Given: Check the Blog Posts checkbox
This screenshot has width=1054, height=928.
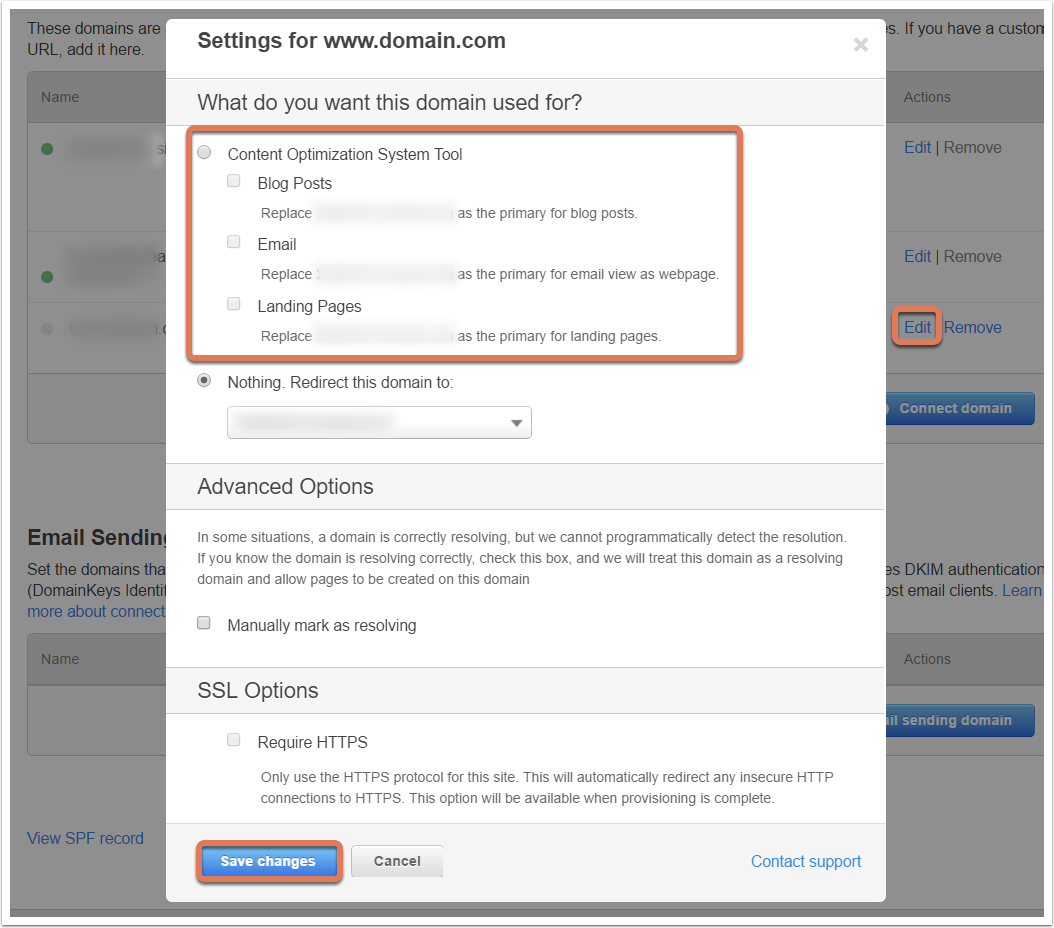Looking at the screenshot, I should click(x=234, y=181).
